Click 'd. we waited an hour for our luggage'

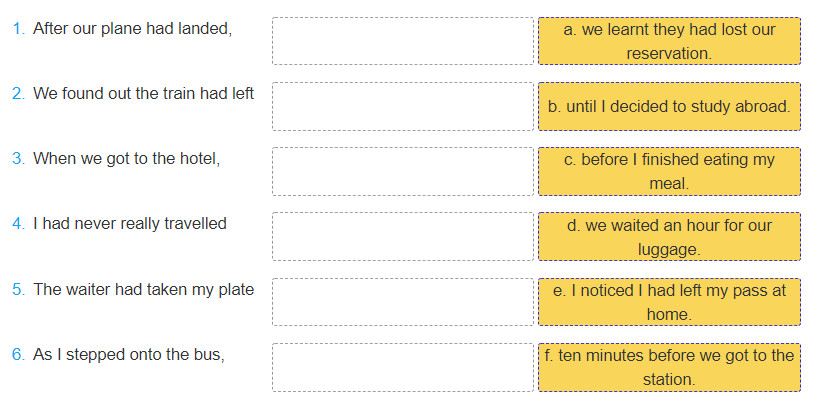669,237
